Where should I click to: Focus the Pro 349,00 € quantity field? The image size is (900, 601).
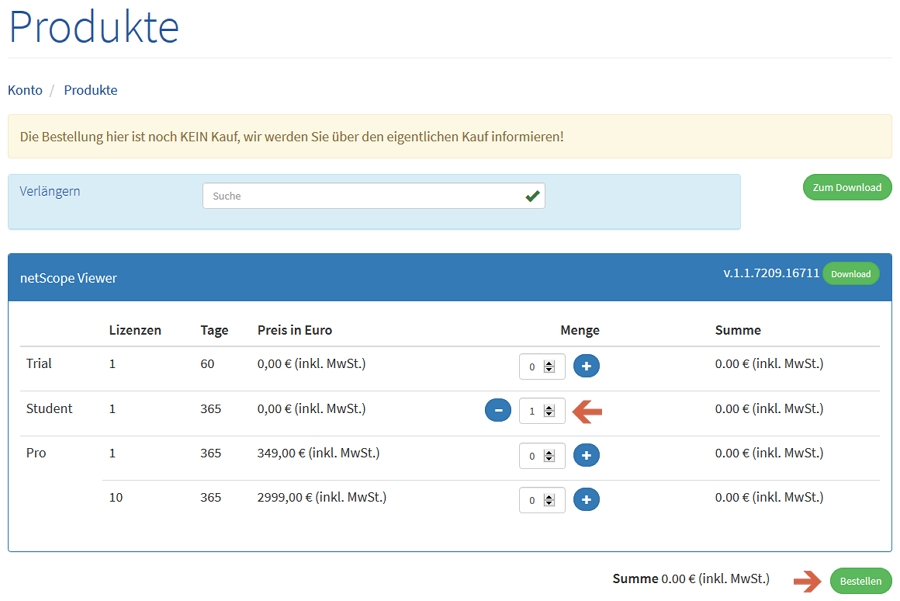click(x=542, y=456)
